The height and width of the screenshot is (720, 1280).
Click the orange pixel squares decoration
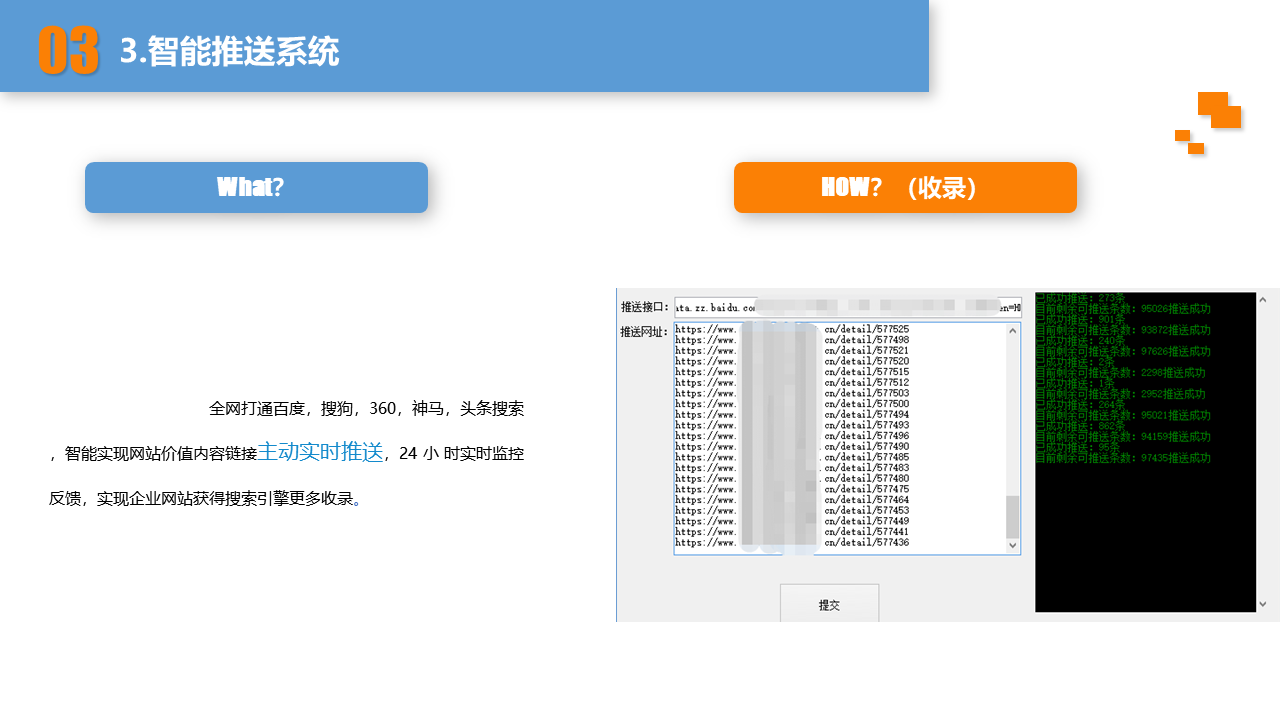pyautogui.click(x=1210, y=122)
